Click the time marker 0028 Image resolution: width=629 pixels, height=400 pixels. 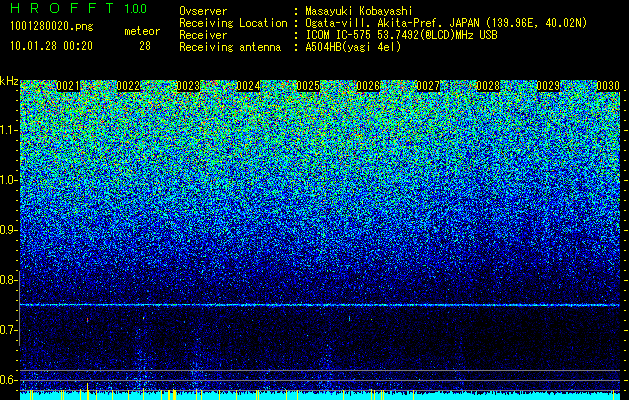pos(488,86)
